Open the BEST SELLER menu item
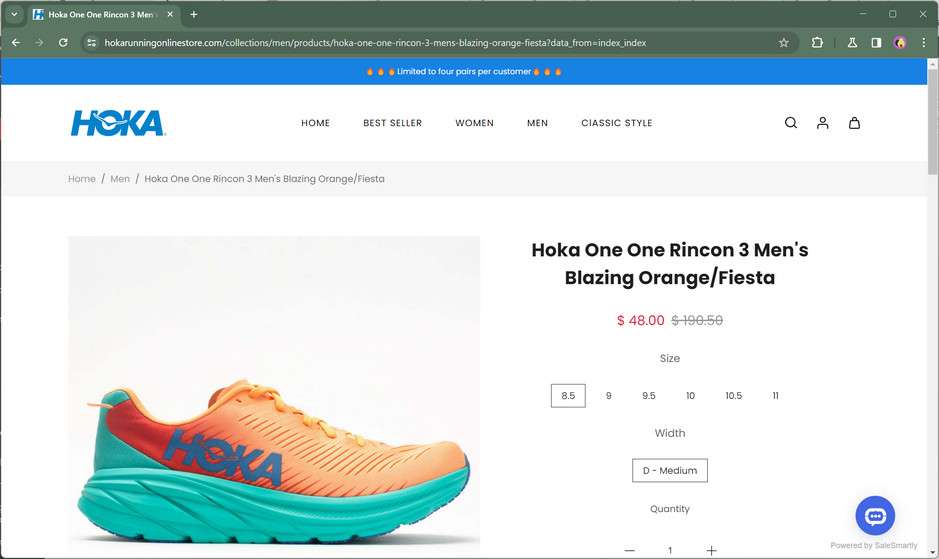The image size is (939, 559). click(x=392, y=123)
